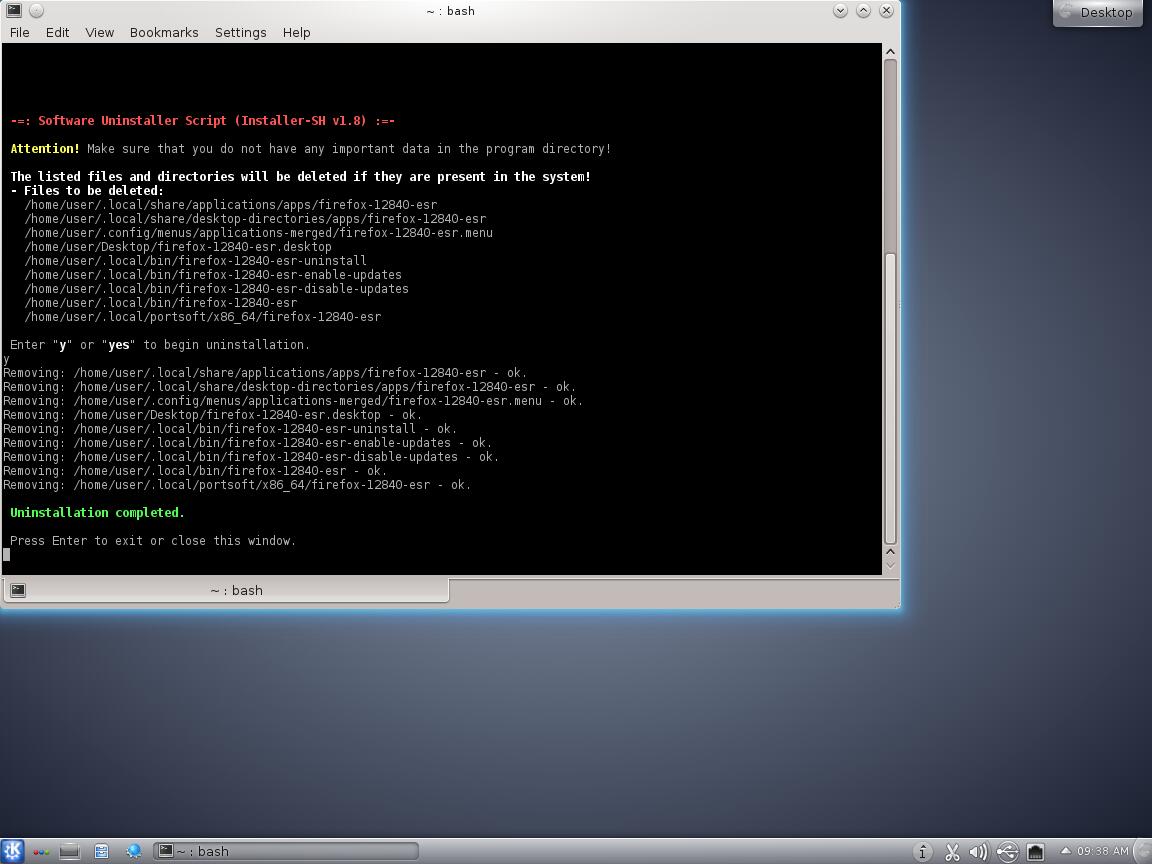
Task: Open the File menu in Konsole
Action: pos(20,32)
